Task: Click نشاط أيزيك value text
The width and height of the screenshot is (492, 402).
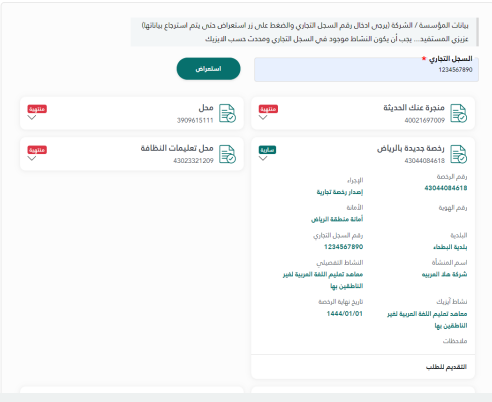Action: pos(427,320)
